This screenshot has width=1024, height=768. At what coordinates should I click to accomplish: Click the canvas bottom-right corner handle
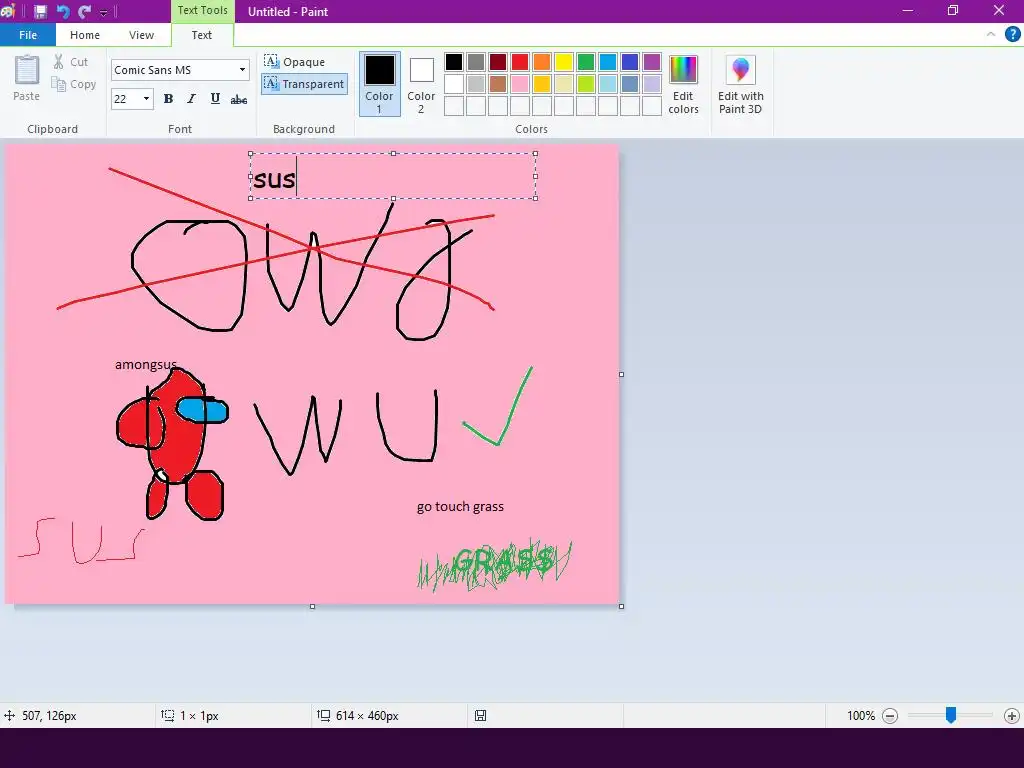[x=621, y=606]
